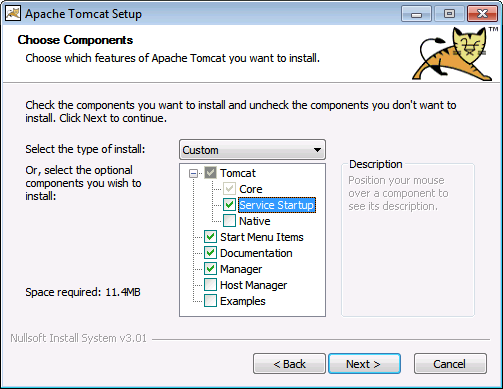Click the dropdown arrow next to Custom
Image resolution: width=503 pixels, height=389 pixels.
coord(317,150)
